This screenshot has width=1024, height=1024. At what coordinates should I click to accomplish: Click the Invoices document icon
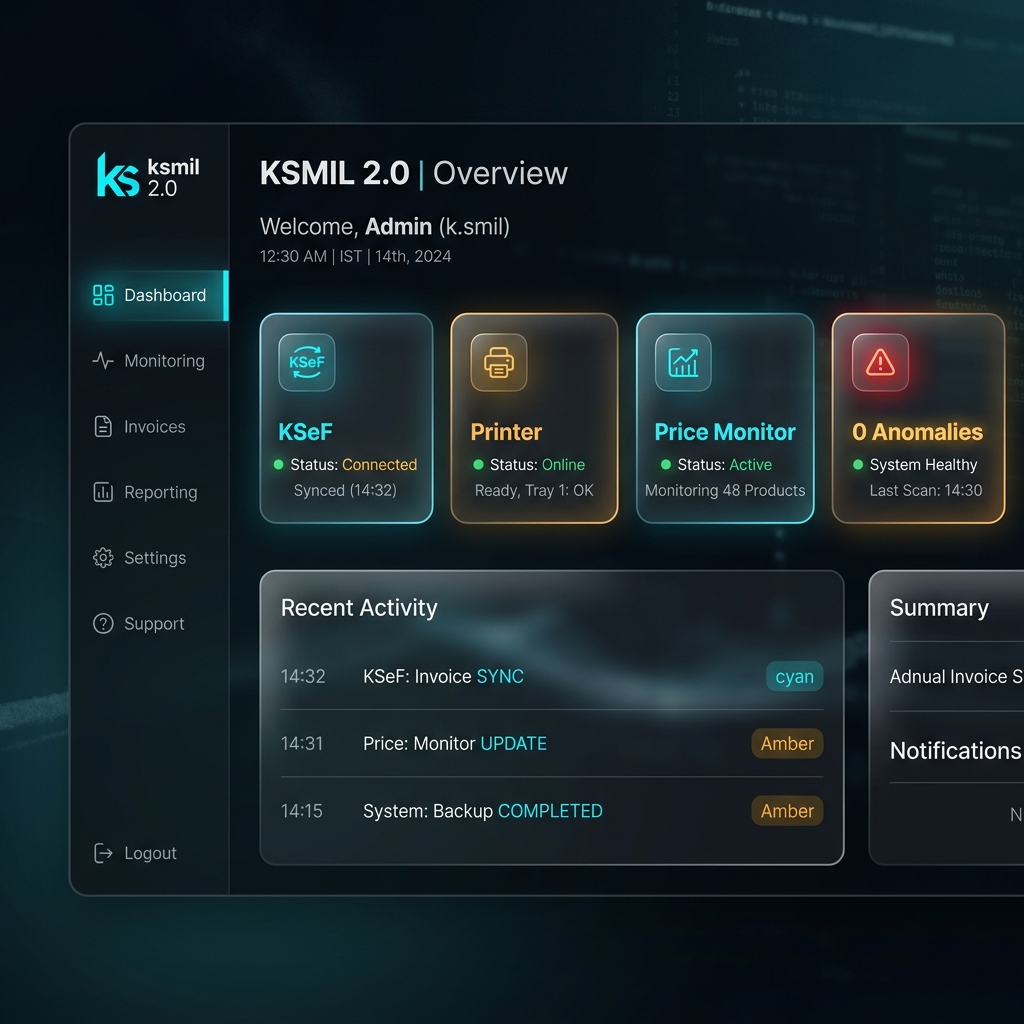[103, 426]
